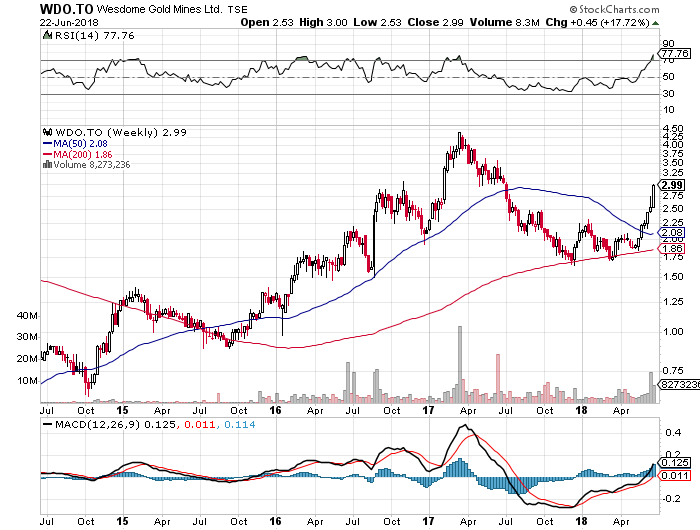The image size is (700, 530).
Task: Click the 2.99 last price tag
Action: (x=672, y=185)
